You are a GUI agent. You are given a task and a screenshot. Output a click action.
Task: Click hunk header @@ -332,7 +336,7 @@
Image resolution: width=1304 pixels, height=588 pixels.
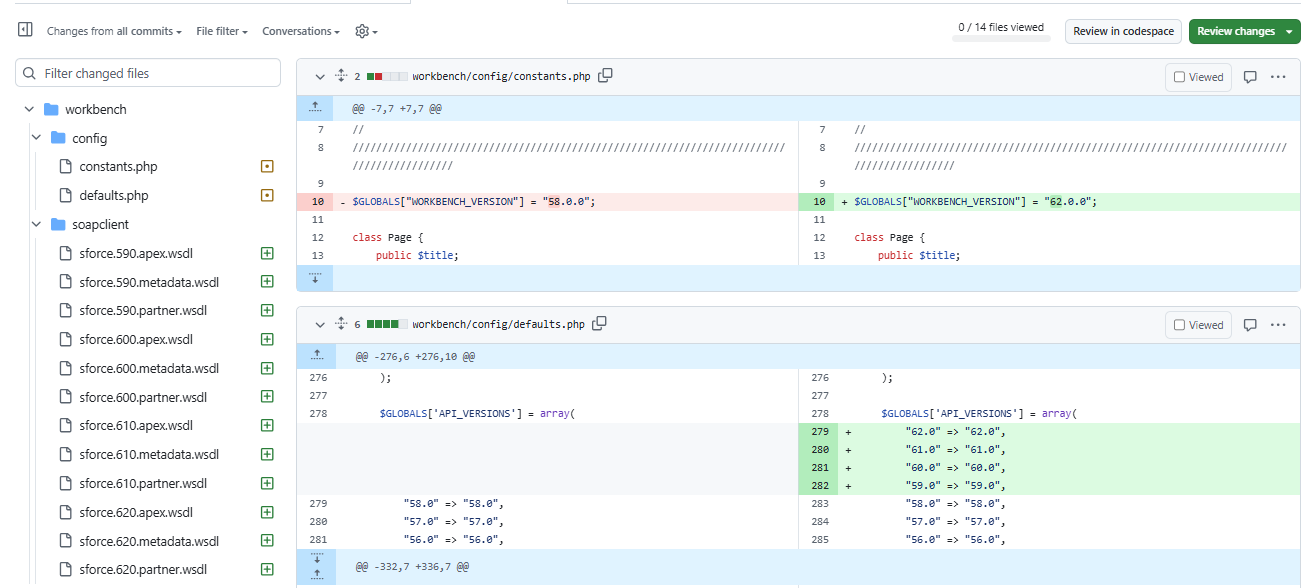tap(412, 567)
